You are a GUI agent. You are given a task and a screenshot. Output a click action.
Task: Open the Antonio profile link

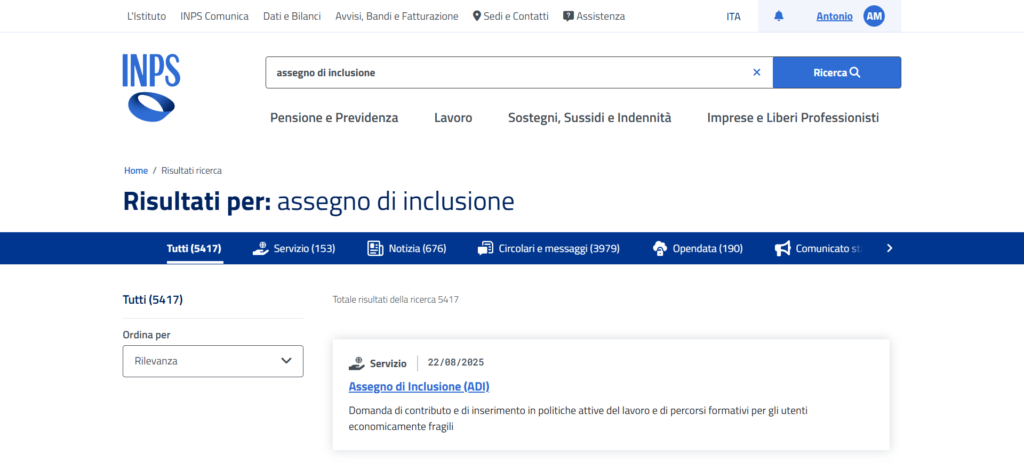[834, 16]
